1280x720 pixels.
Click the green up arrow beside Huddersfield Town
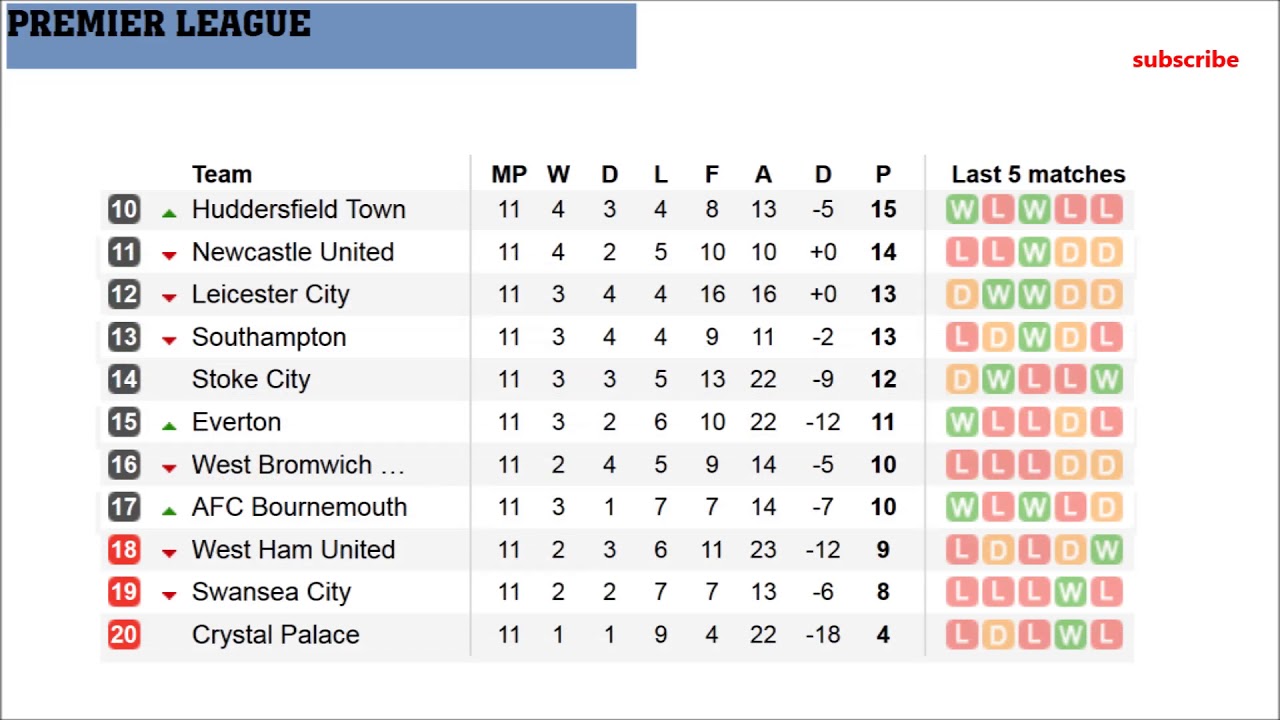point(169,212)
